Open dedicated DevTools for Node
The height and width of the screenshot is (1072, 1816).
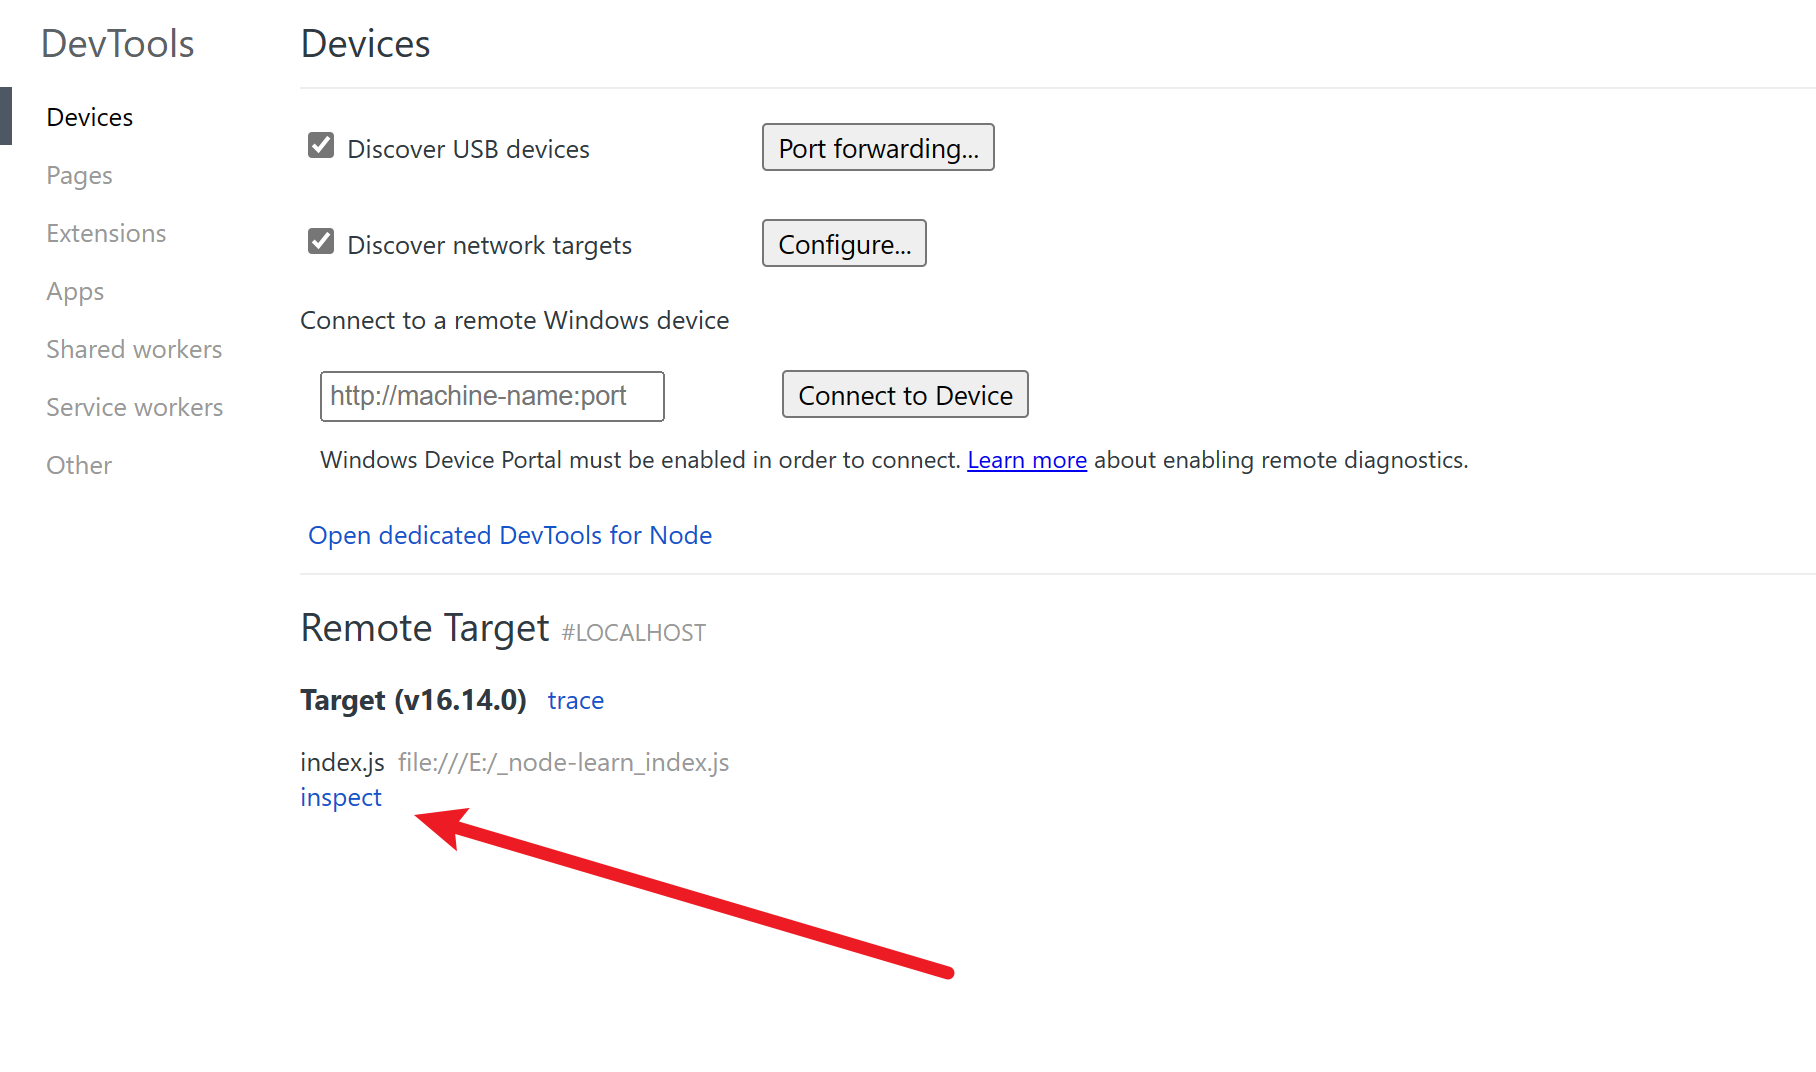pyautogui.click(x=510, y=535)
